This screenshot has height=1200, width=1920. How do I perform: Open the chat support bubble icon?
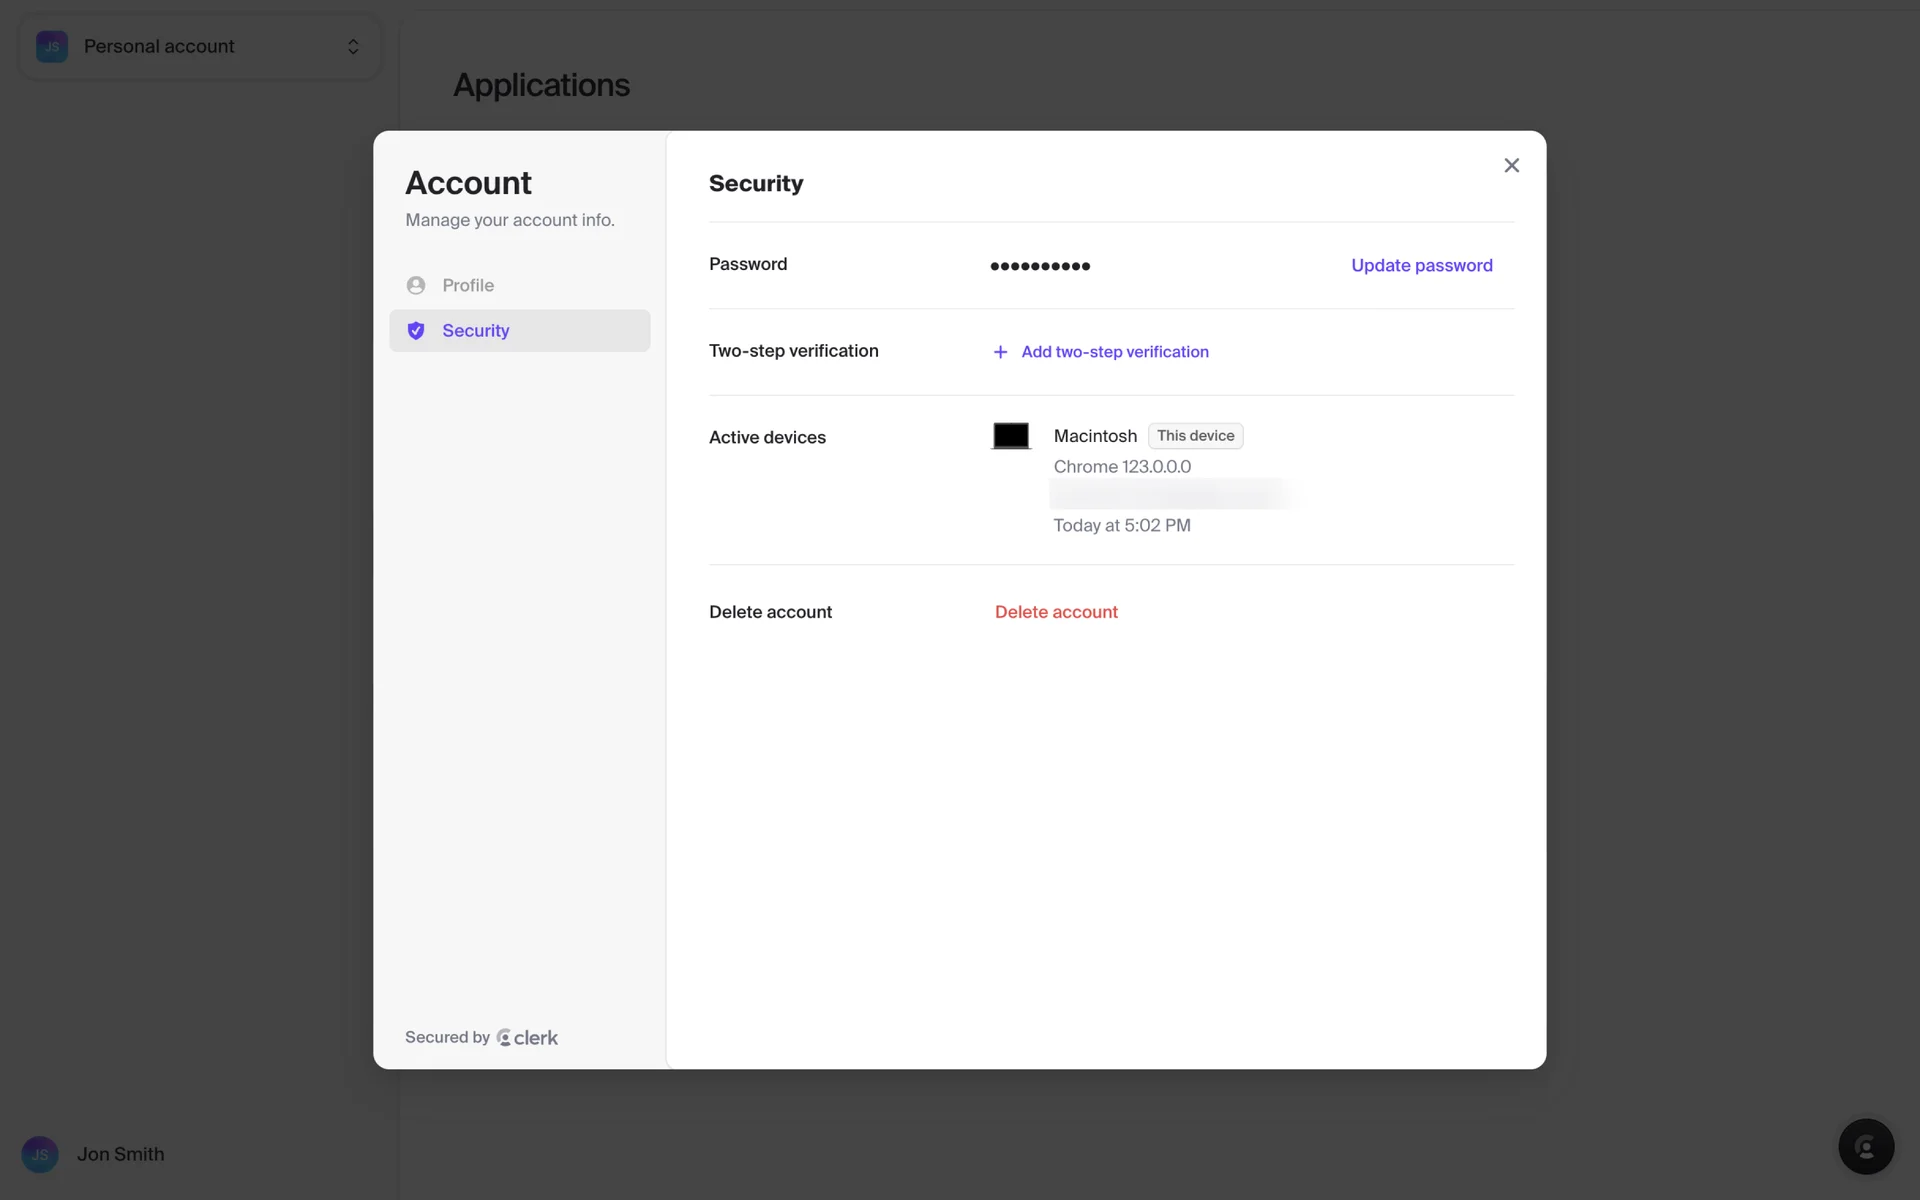pos(1866,1146)
